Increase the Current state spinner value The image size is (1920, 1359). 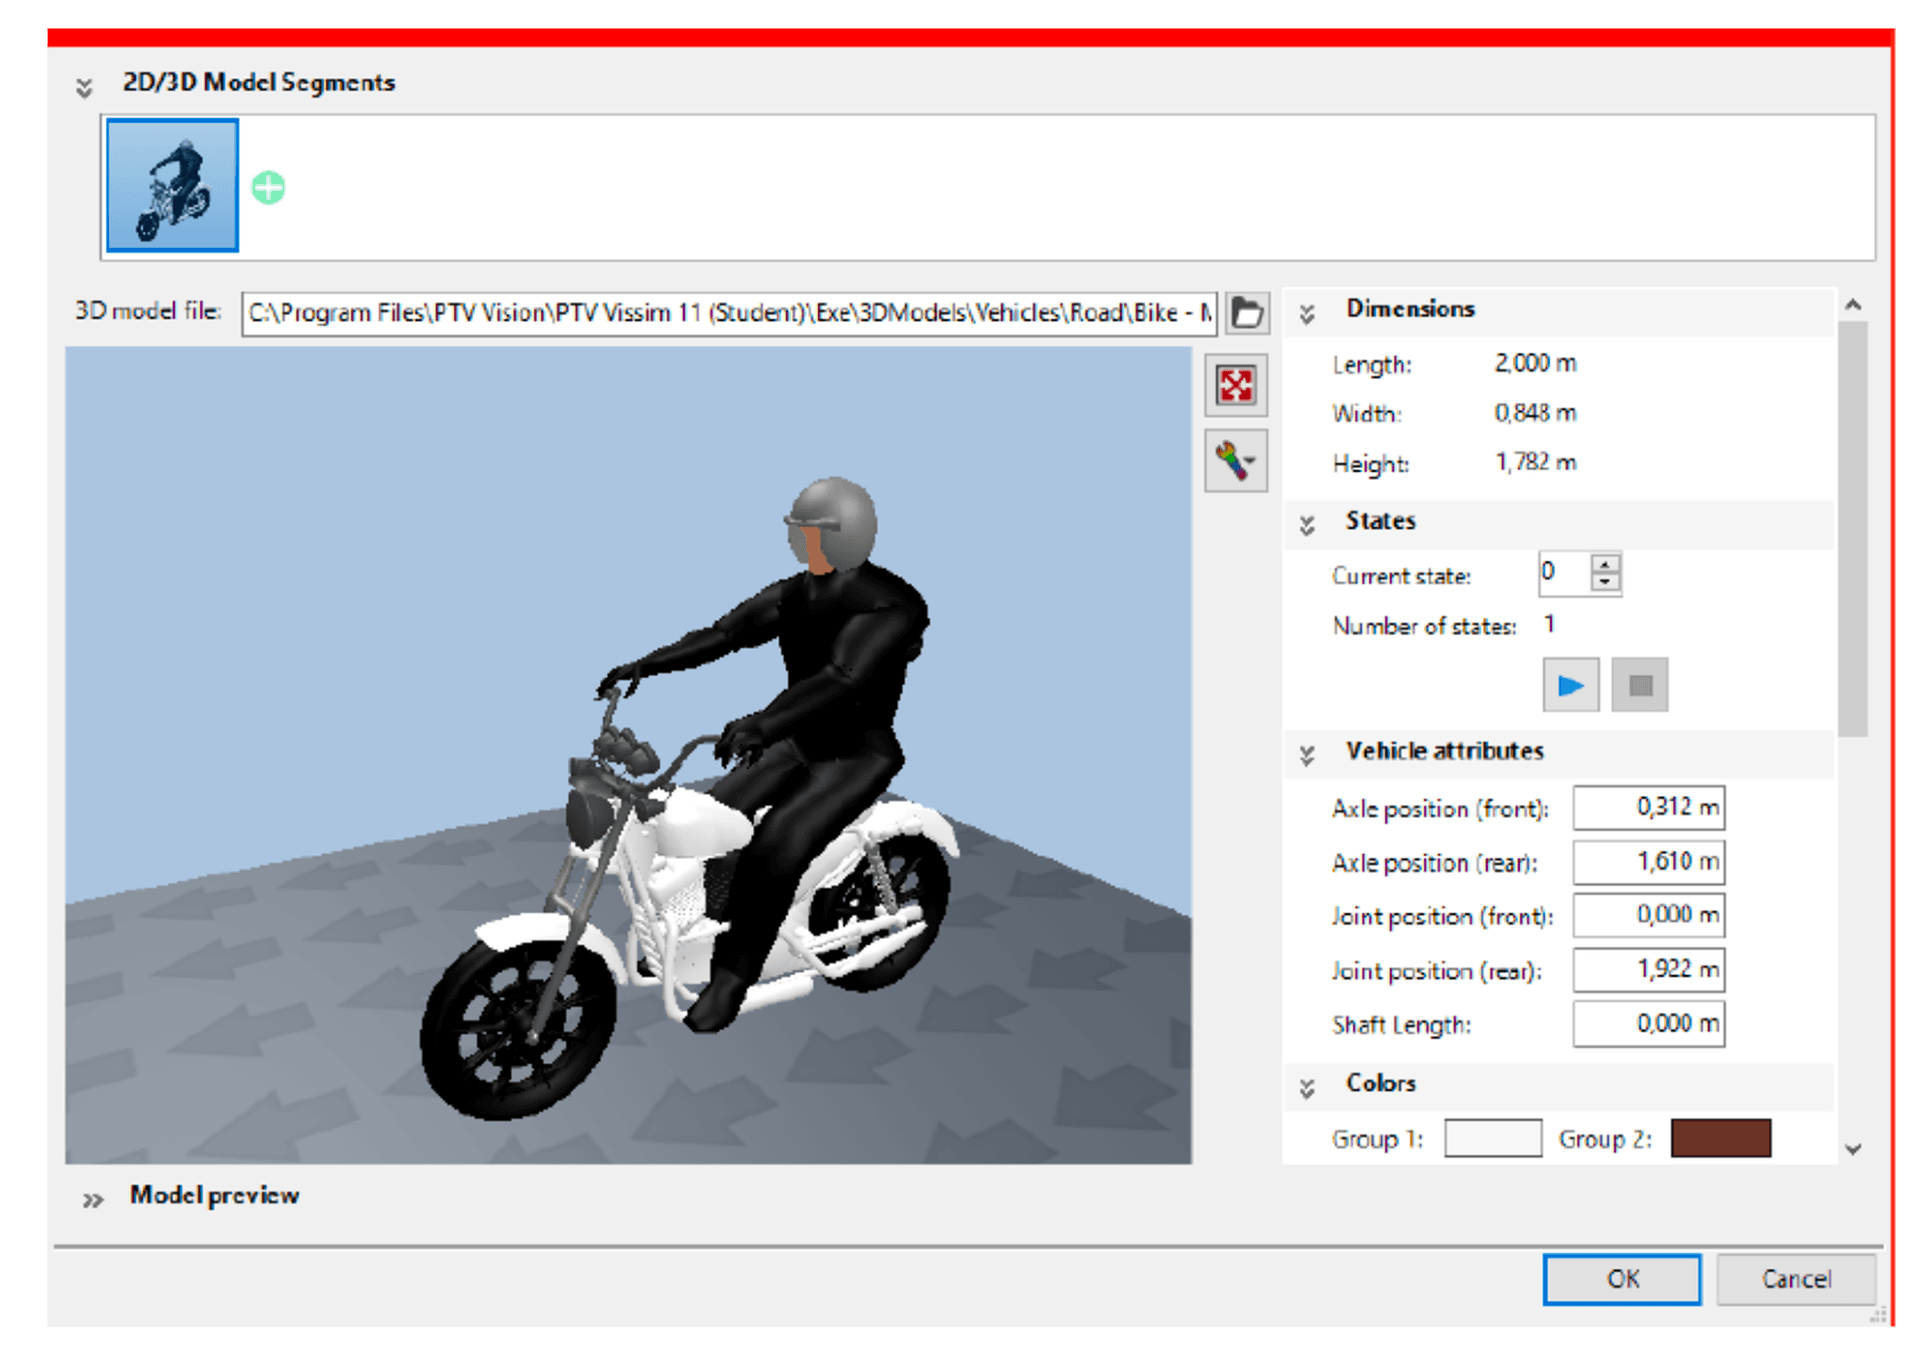[1605, 565]
